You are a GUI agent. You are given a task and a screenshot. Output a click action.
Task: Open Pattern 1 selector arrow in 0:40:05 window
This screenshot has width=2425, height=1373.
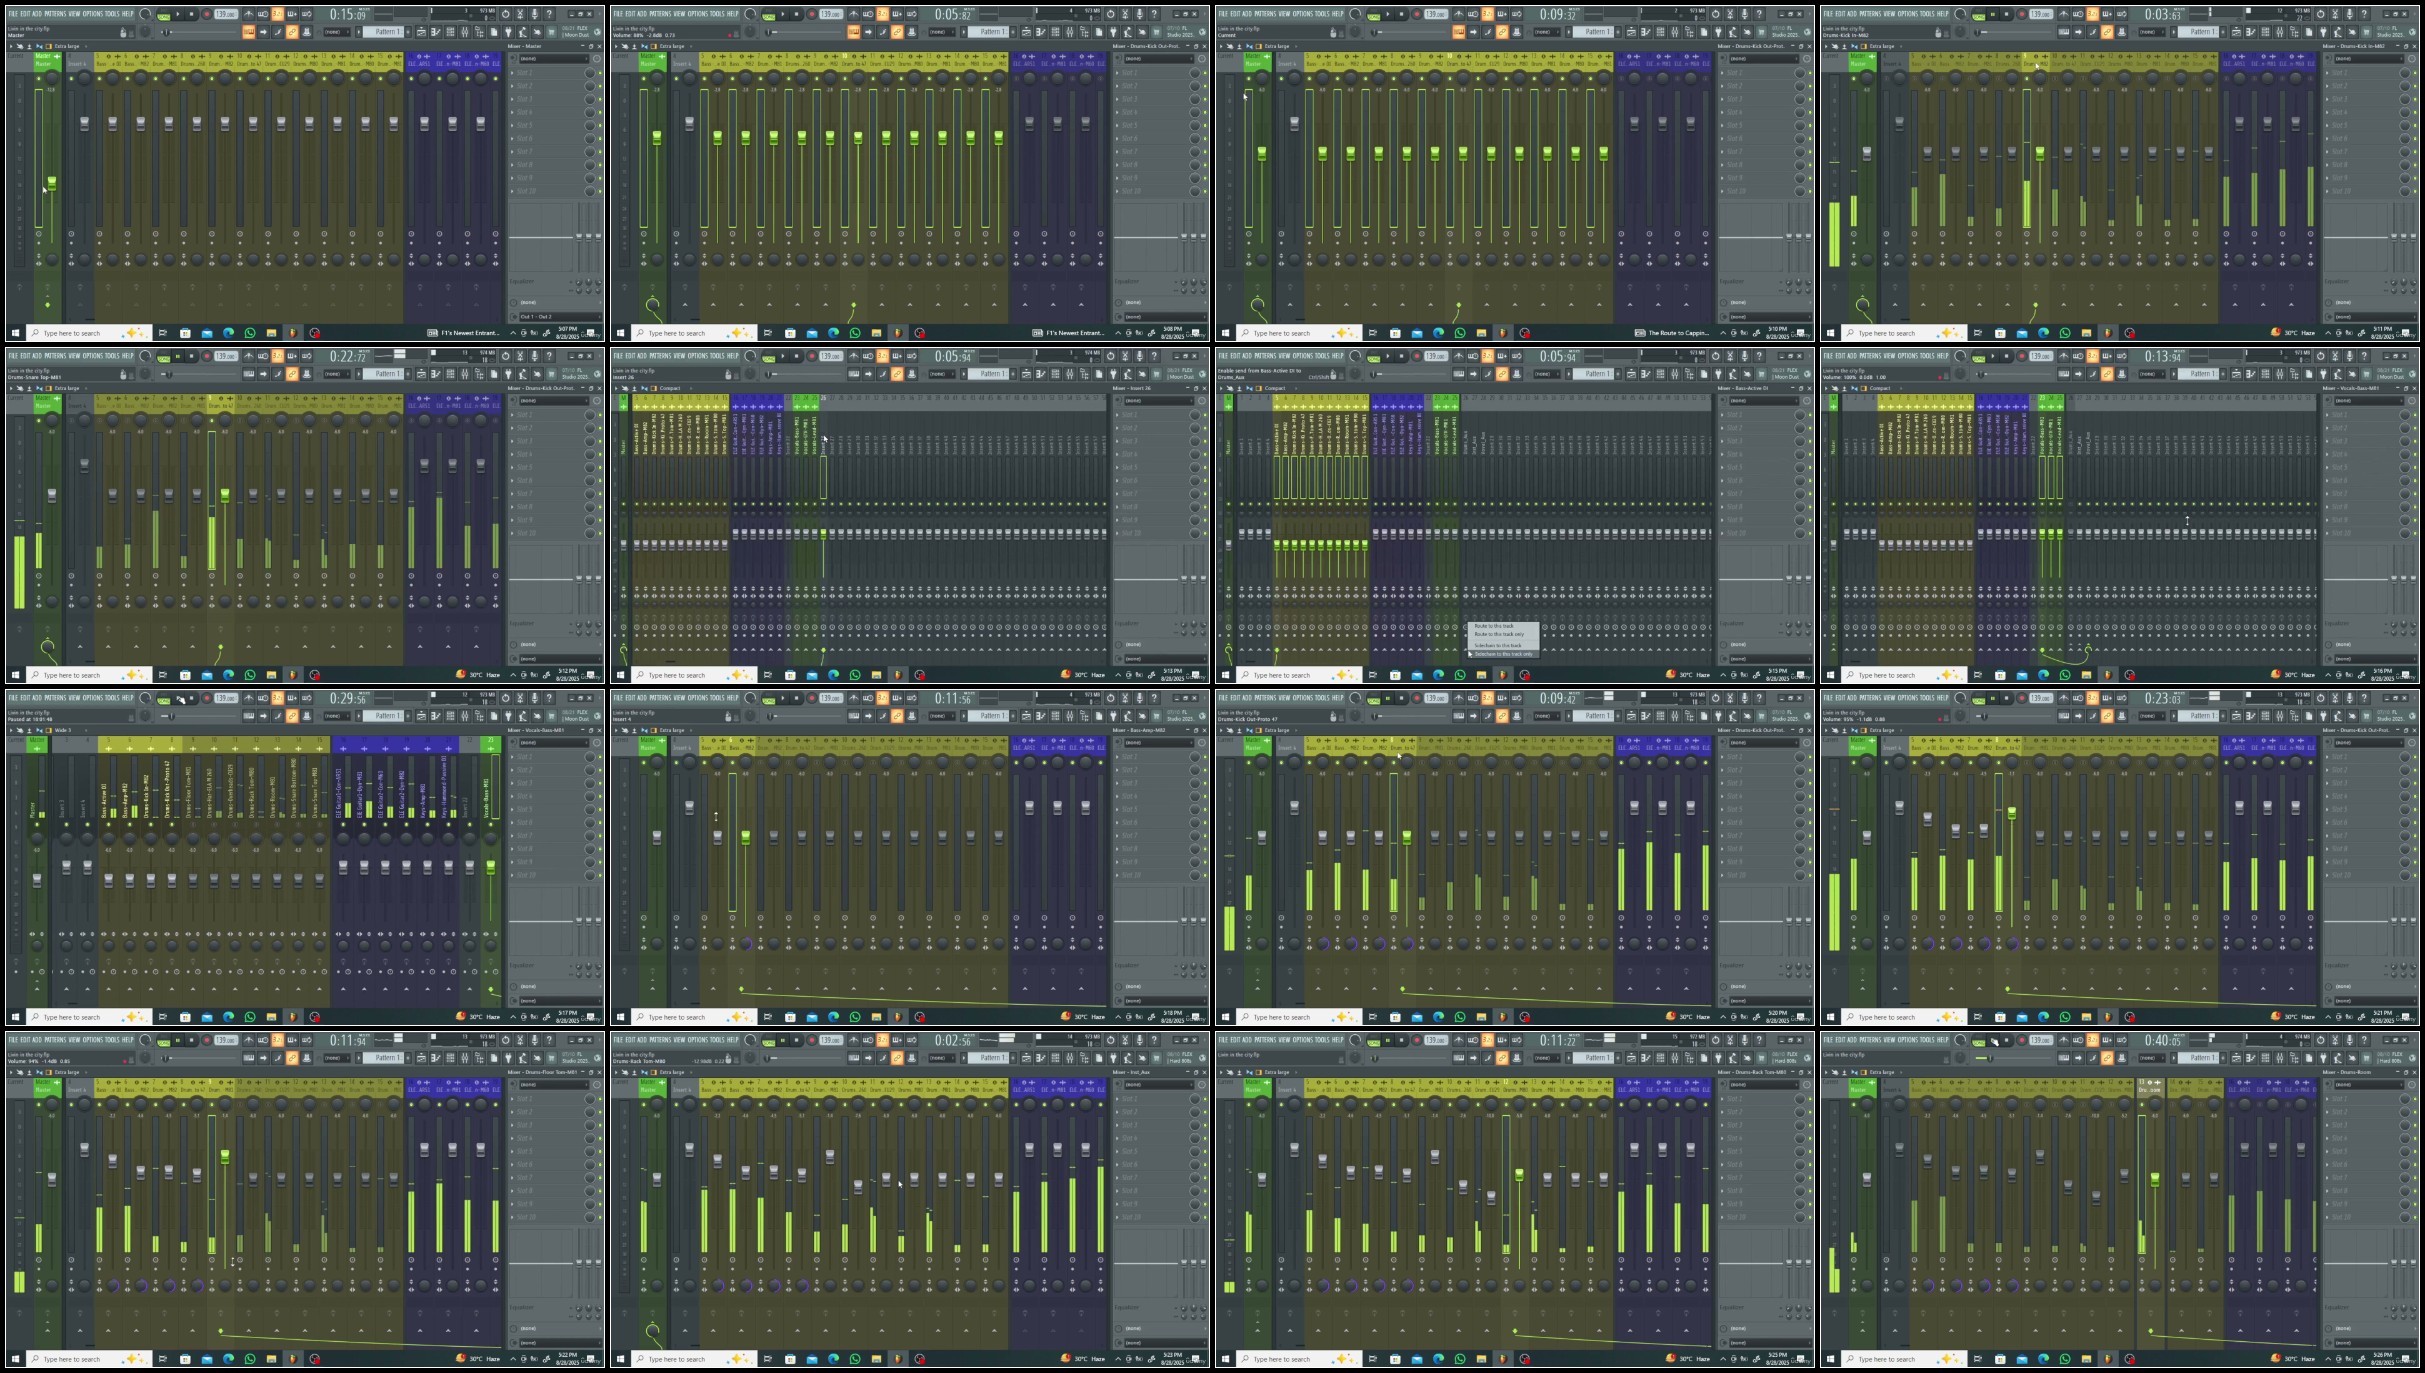pos(2173,1058)
